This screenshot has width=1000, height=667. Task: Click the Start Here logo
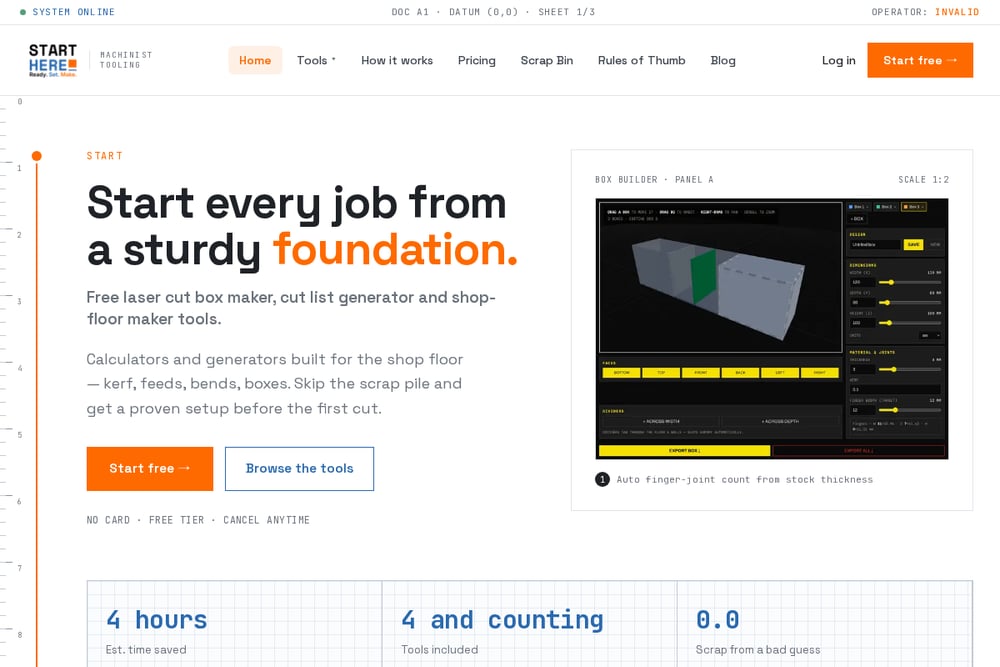pyautogui.click(x=53, y=61)
